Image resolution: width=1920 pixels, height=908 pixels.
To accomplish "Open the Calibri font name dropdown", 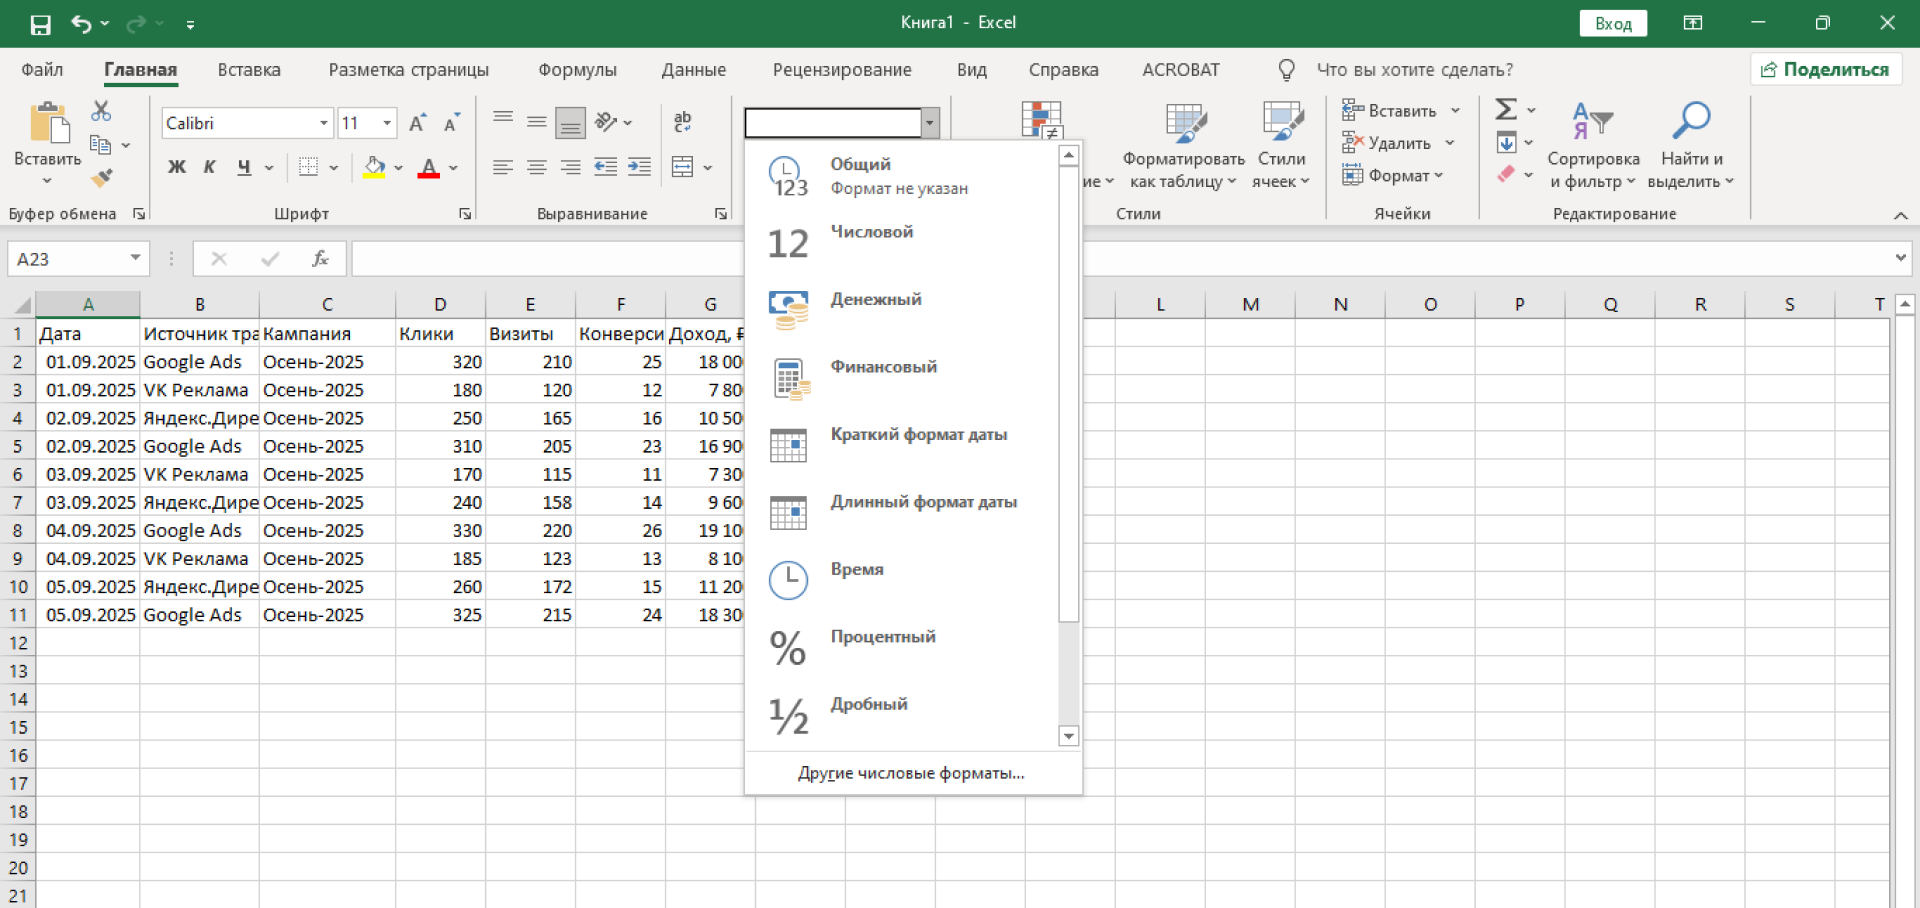I will (x=323, y=123).
